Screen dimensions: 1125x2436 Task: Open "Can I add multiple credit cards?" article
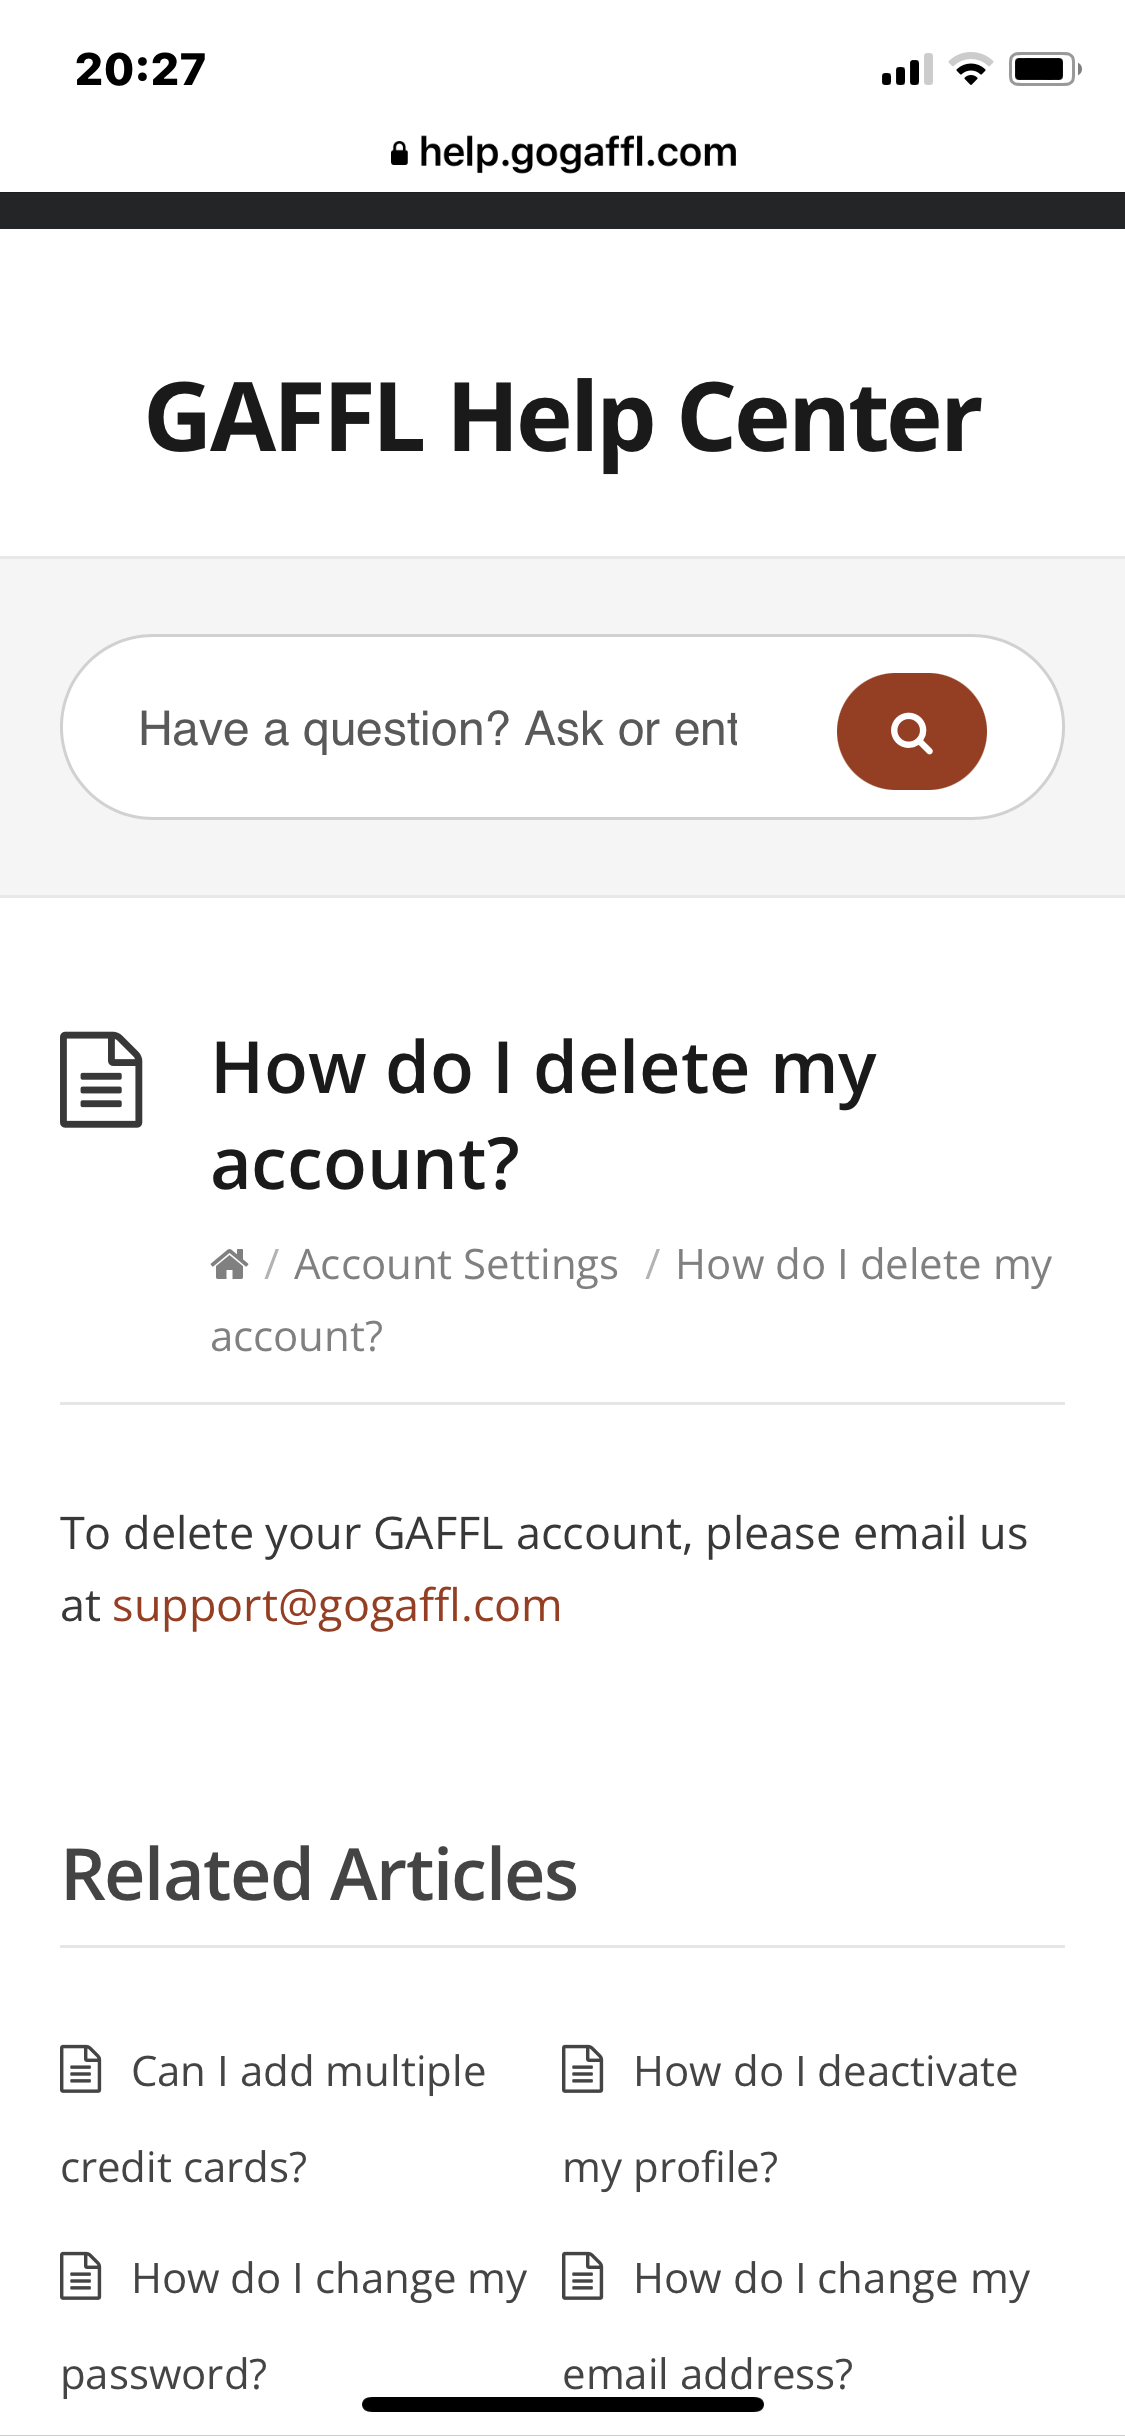[308, 2072]
